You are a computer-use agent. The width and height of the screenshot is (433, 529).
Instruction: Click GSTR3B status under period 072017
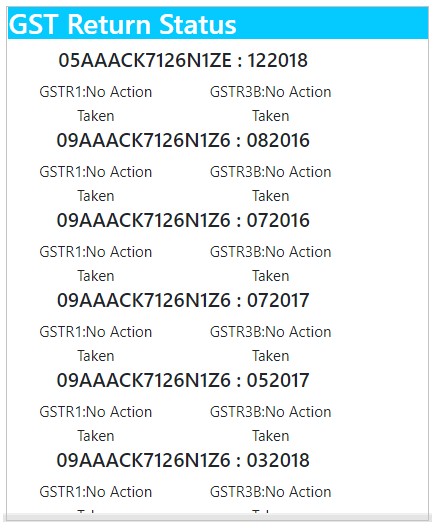(x=271, y=343)
